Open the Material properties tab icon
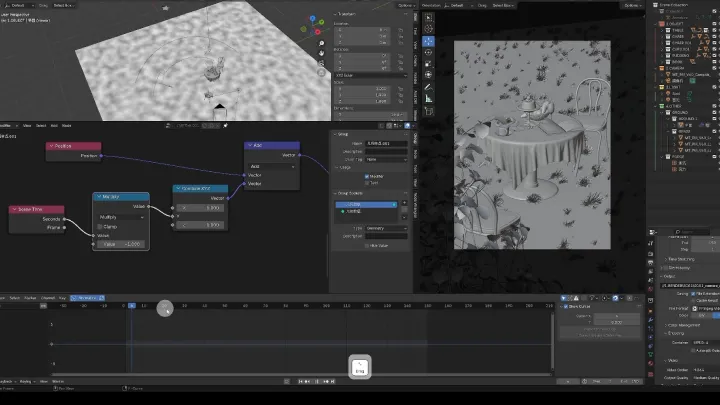720x405 pixels. coord(651,364)
